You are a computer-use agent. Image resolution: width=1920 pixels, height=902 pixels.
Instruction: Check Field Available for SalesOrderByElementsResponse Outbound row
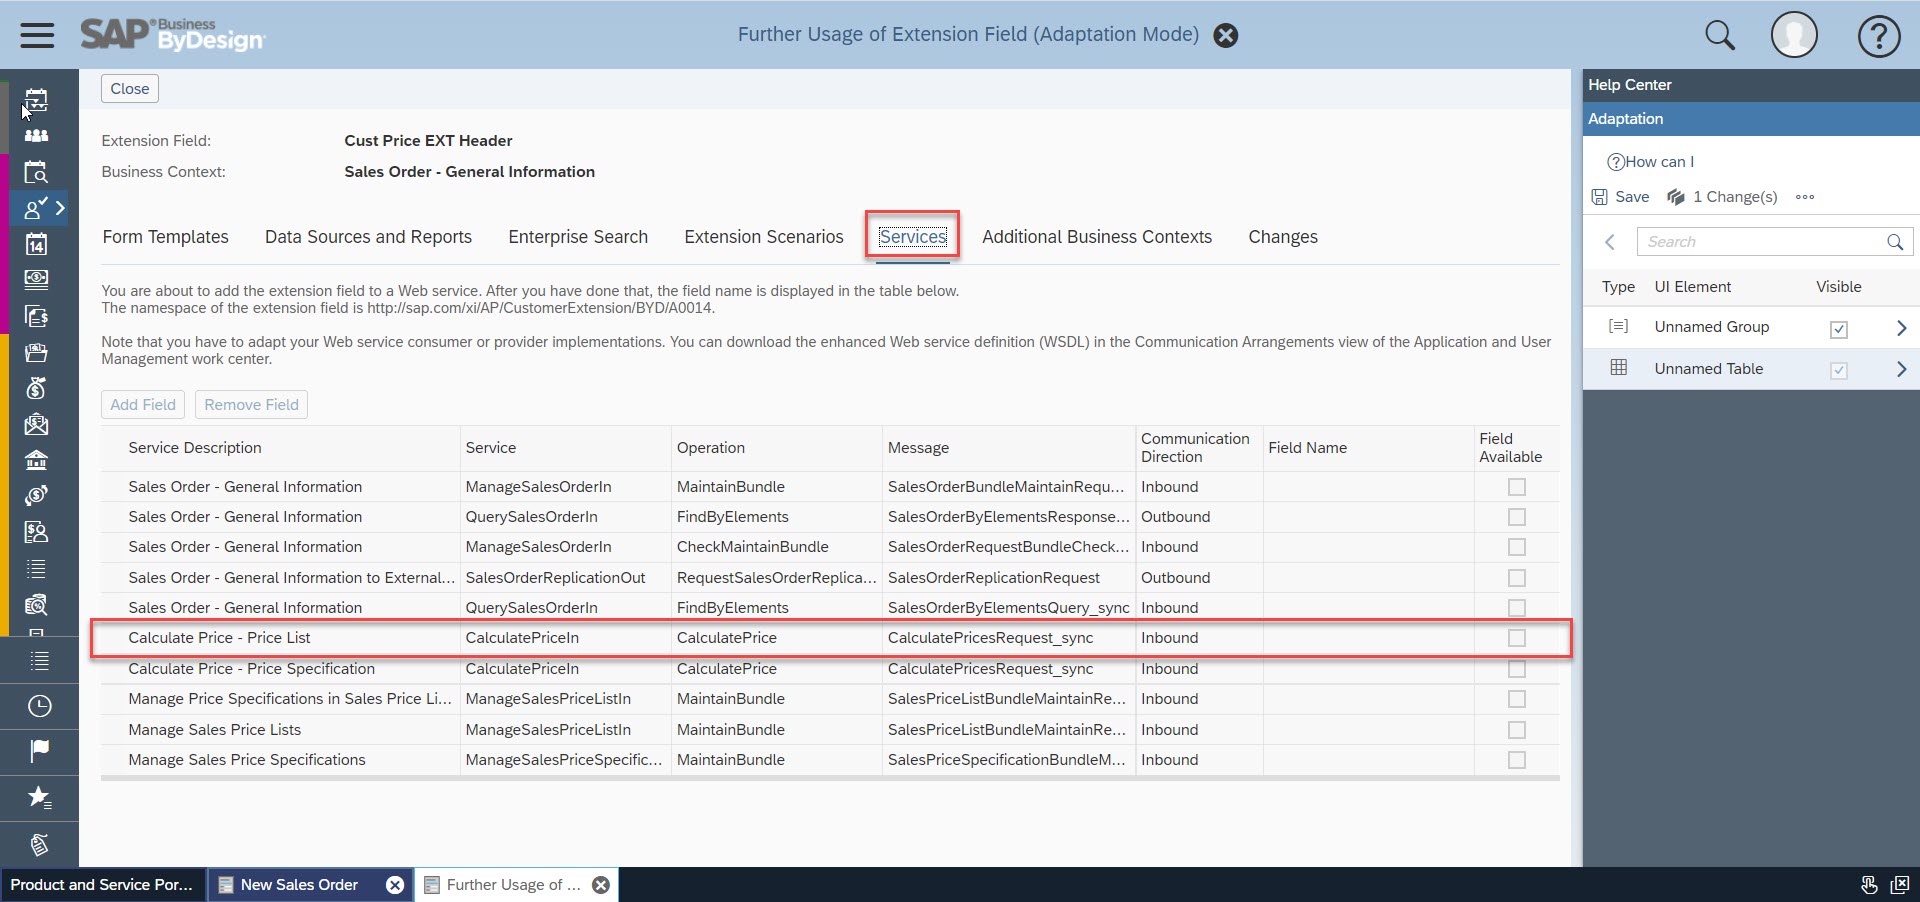point(1516,517)
